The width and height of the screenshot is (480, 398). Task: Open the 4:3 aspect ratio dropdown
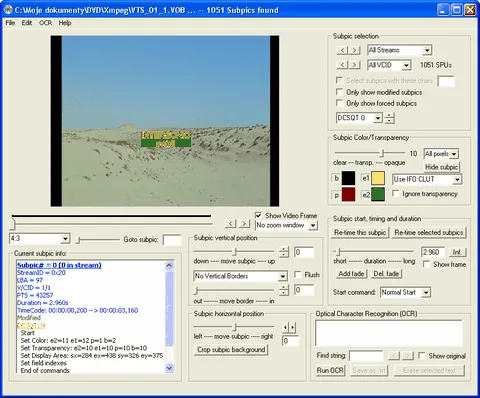(65, 239)
